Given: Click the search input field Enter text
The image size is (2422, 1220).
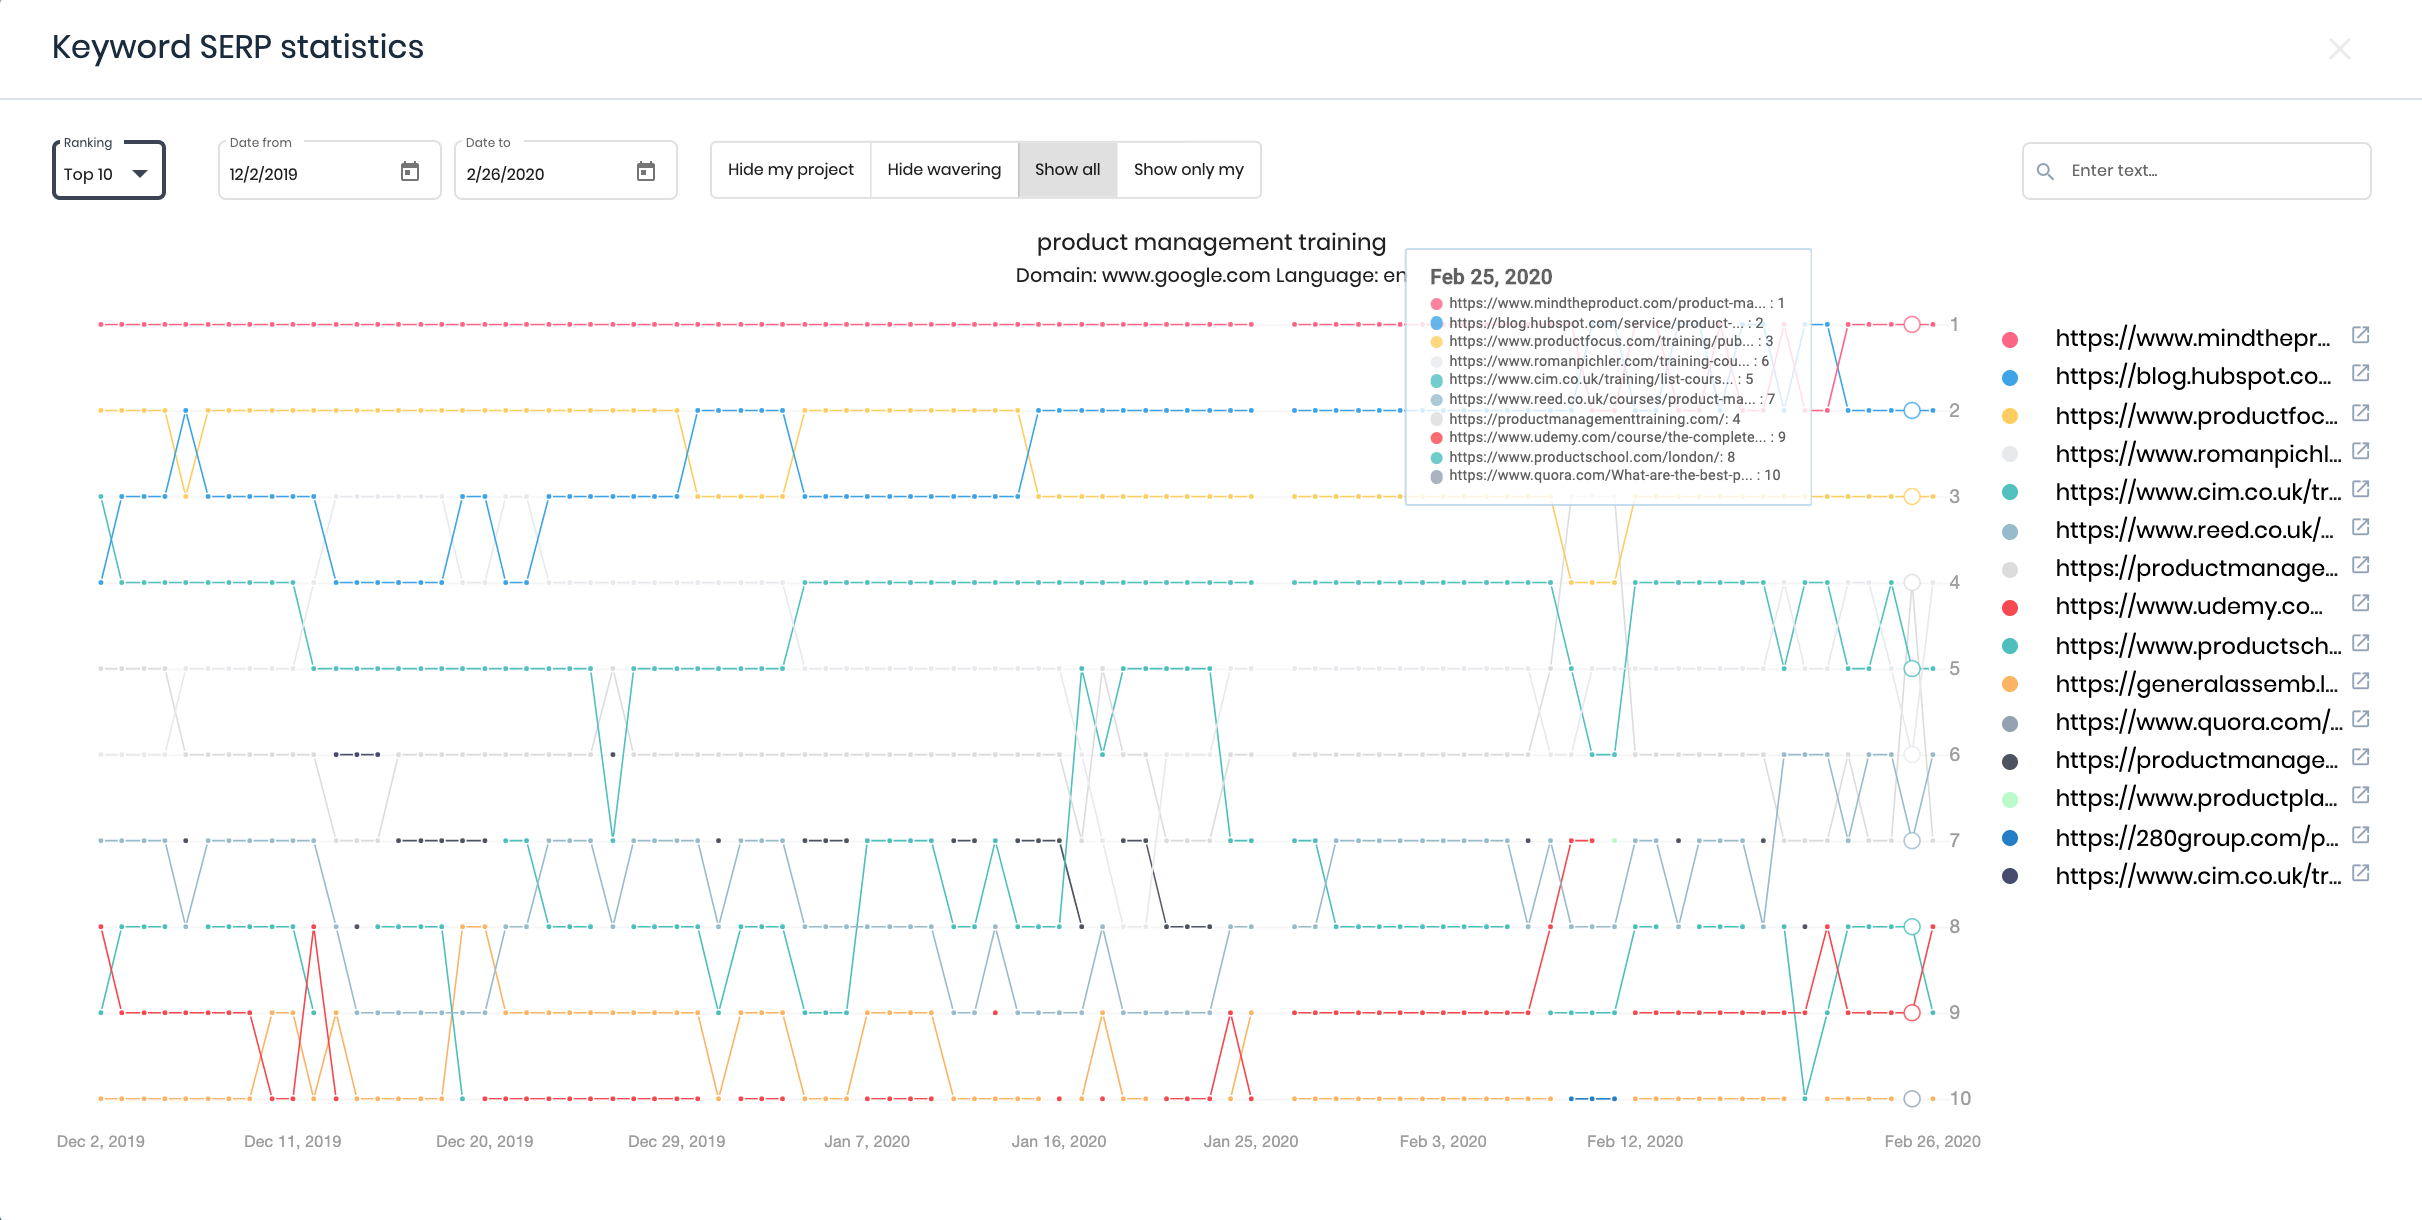Looking at the screenshot, I should (x=2193, y=170).
